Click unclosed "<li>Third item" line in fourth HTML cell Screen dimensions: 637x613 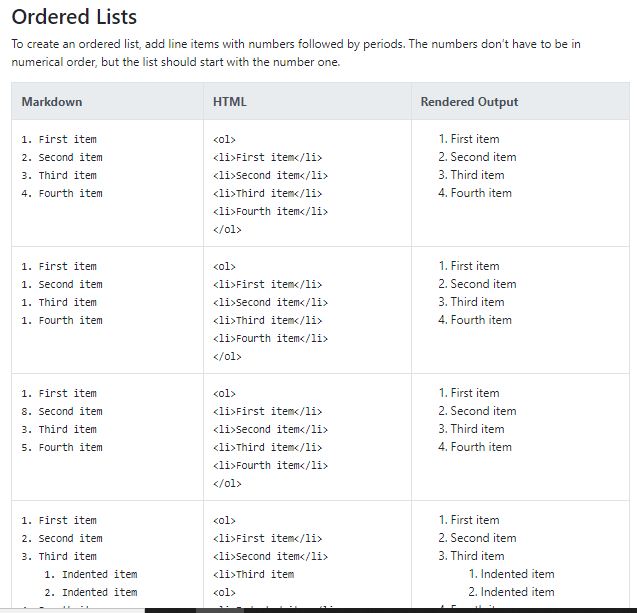253,574
